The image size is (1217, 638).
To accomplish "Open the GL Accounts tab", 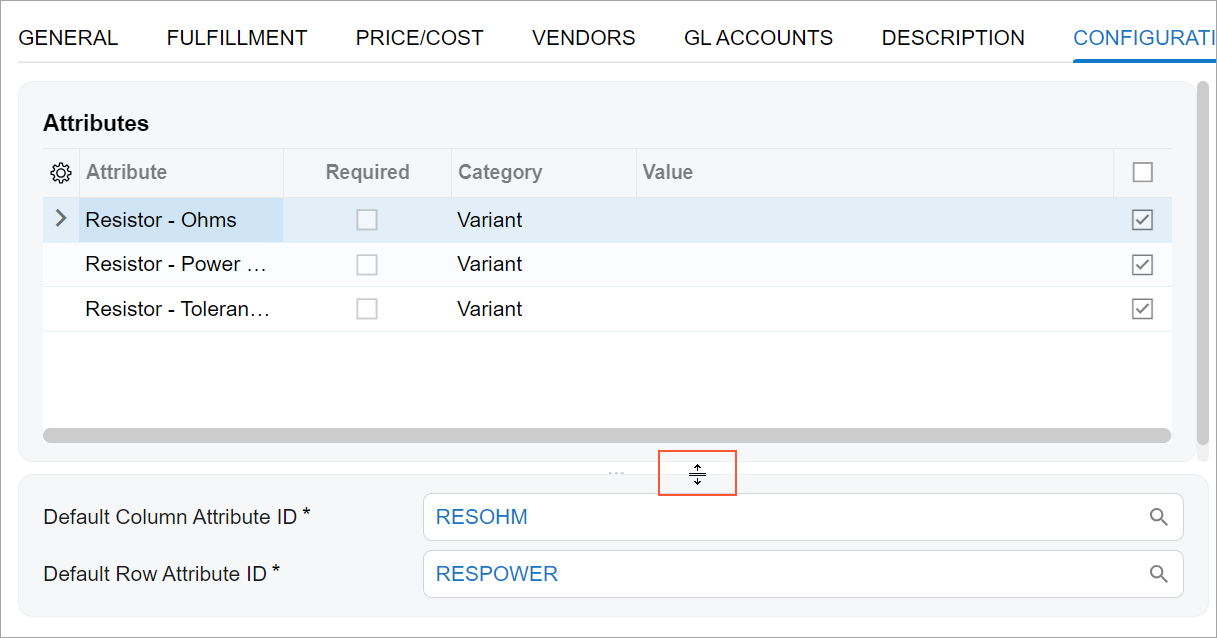I will (758, 38).
